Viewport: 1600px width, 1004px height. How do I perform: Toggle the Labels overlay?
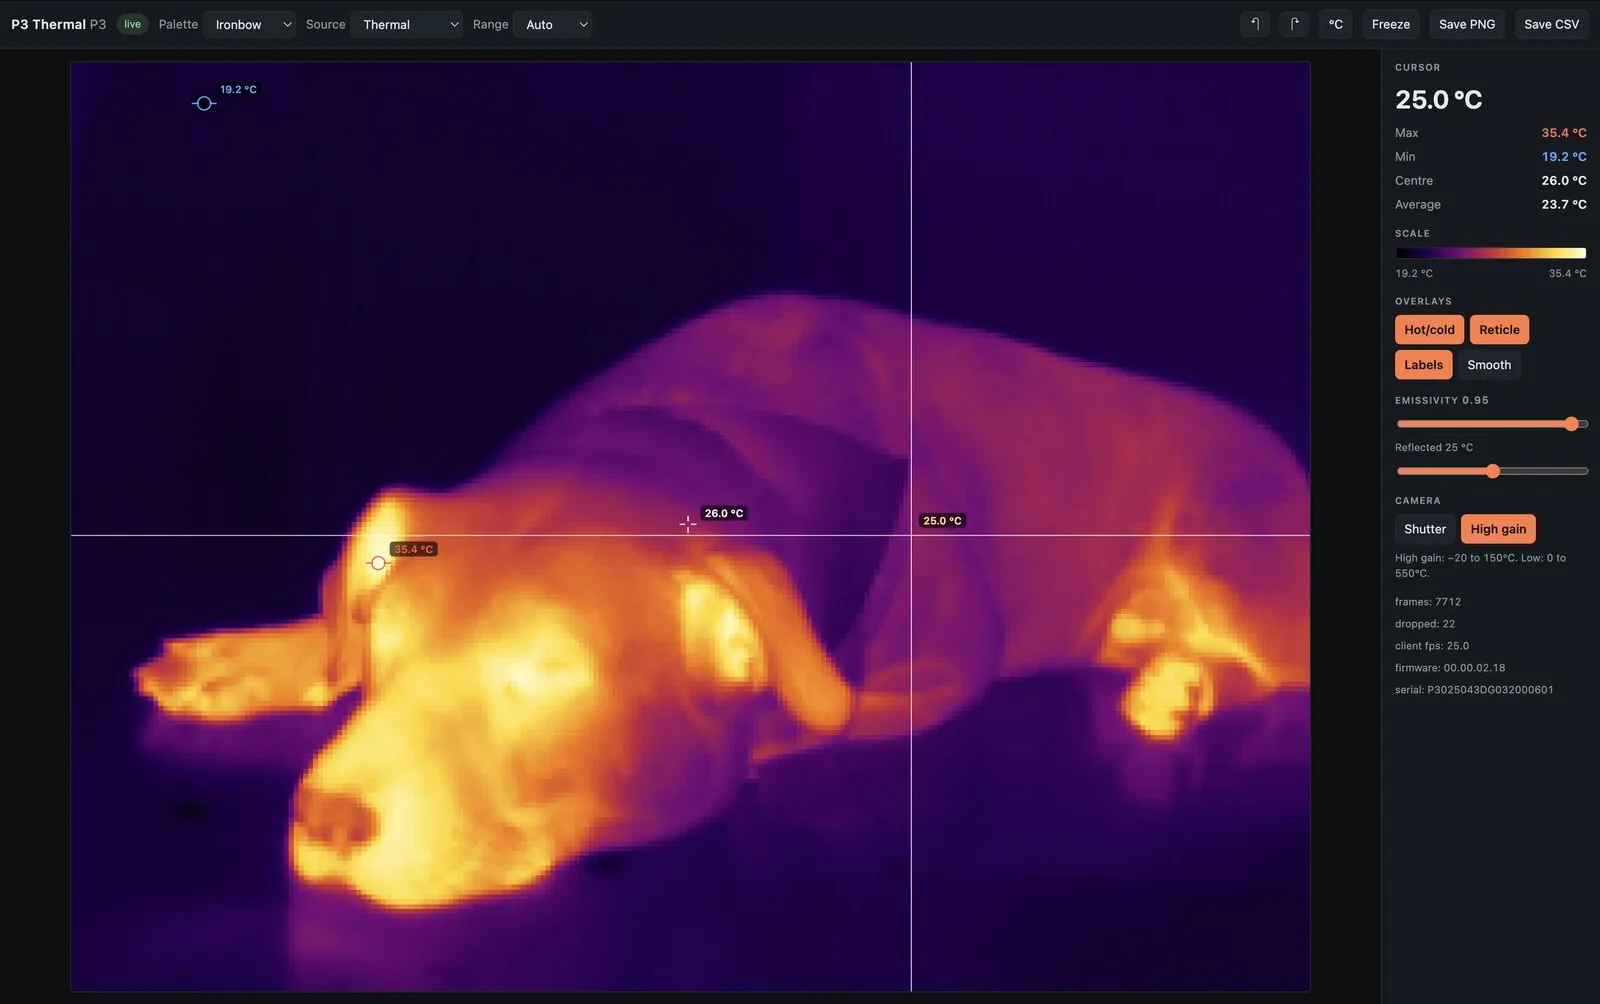[1423, 365]
